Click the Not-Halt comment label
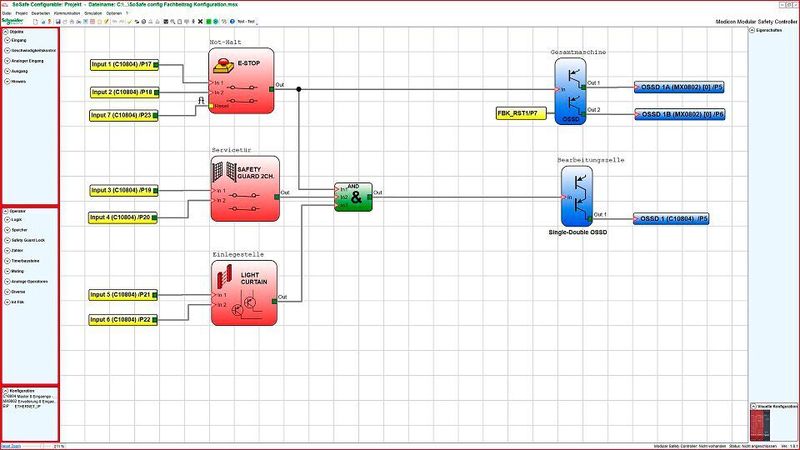This screenshot has width=800, height=450. click(x=225, y=42)
